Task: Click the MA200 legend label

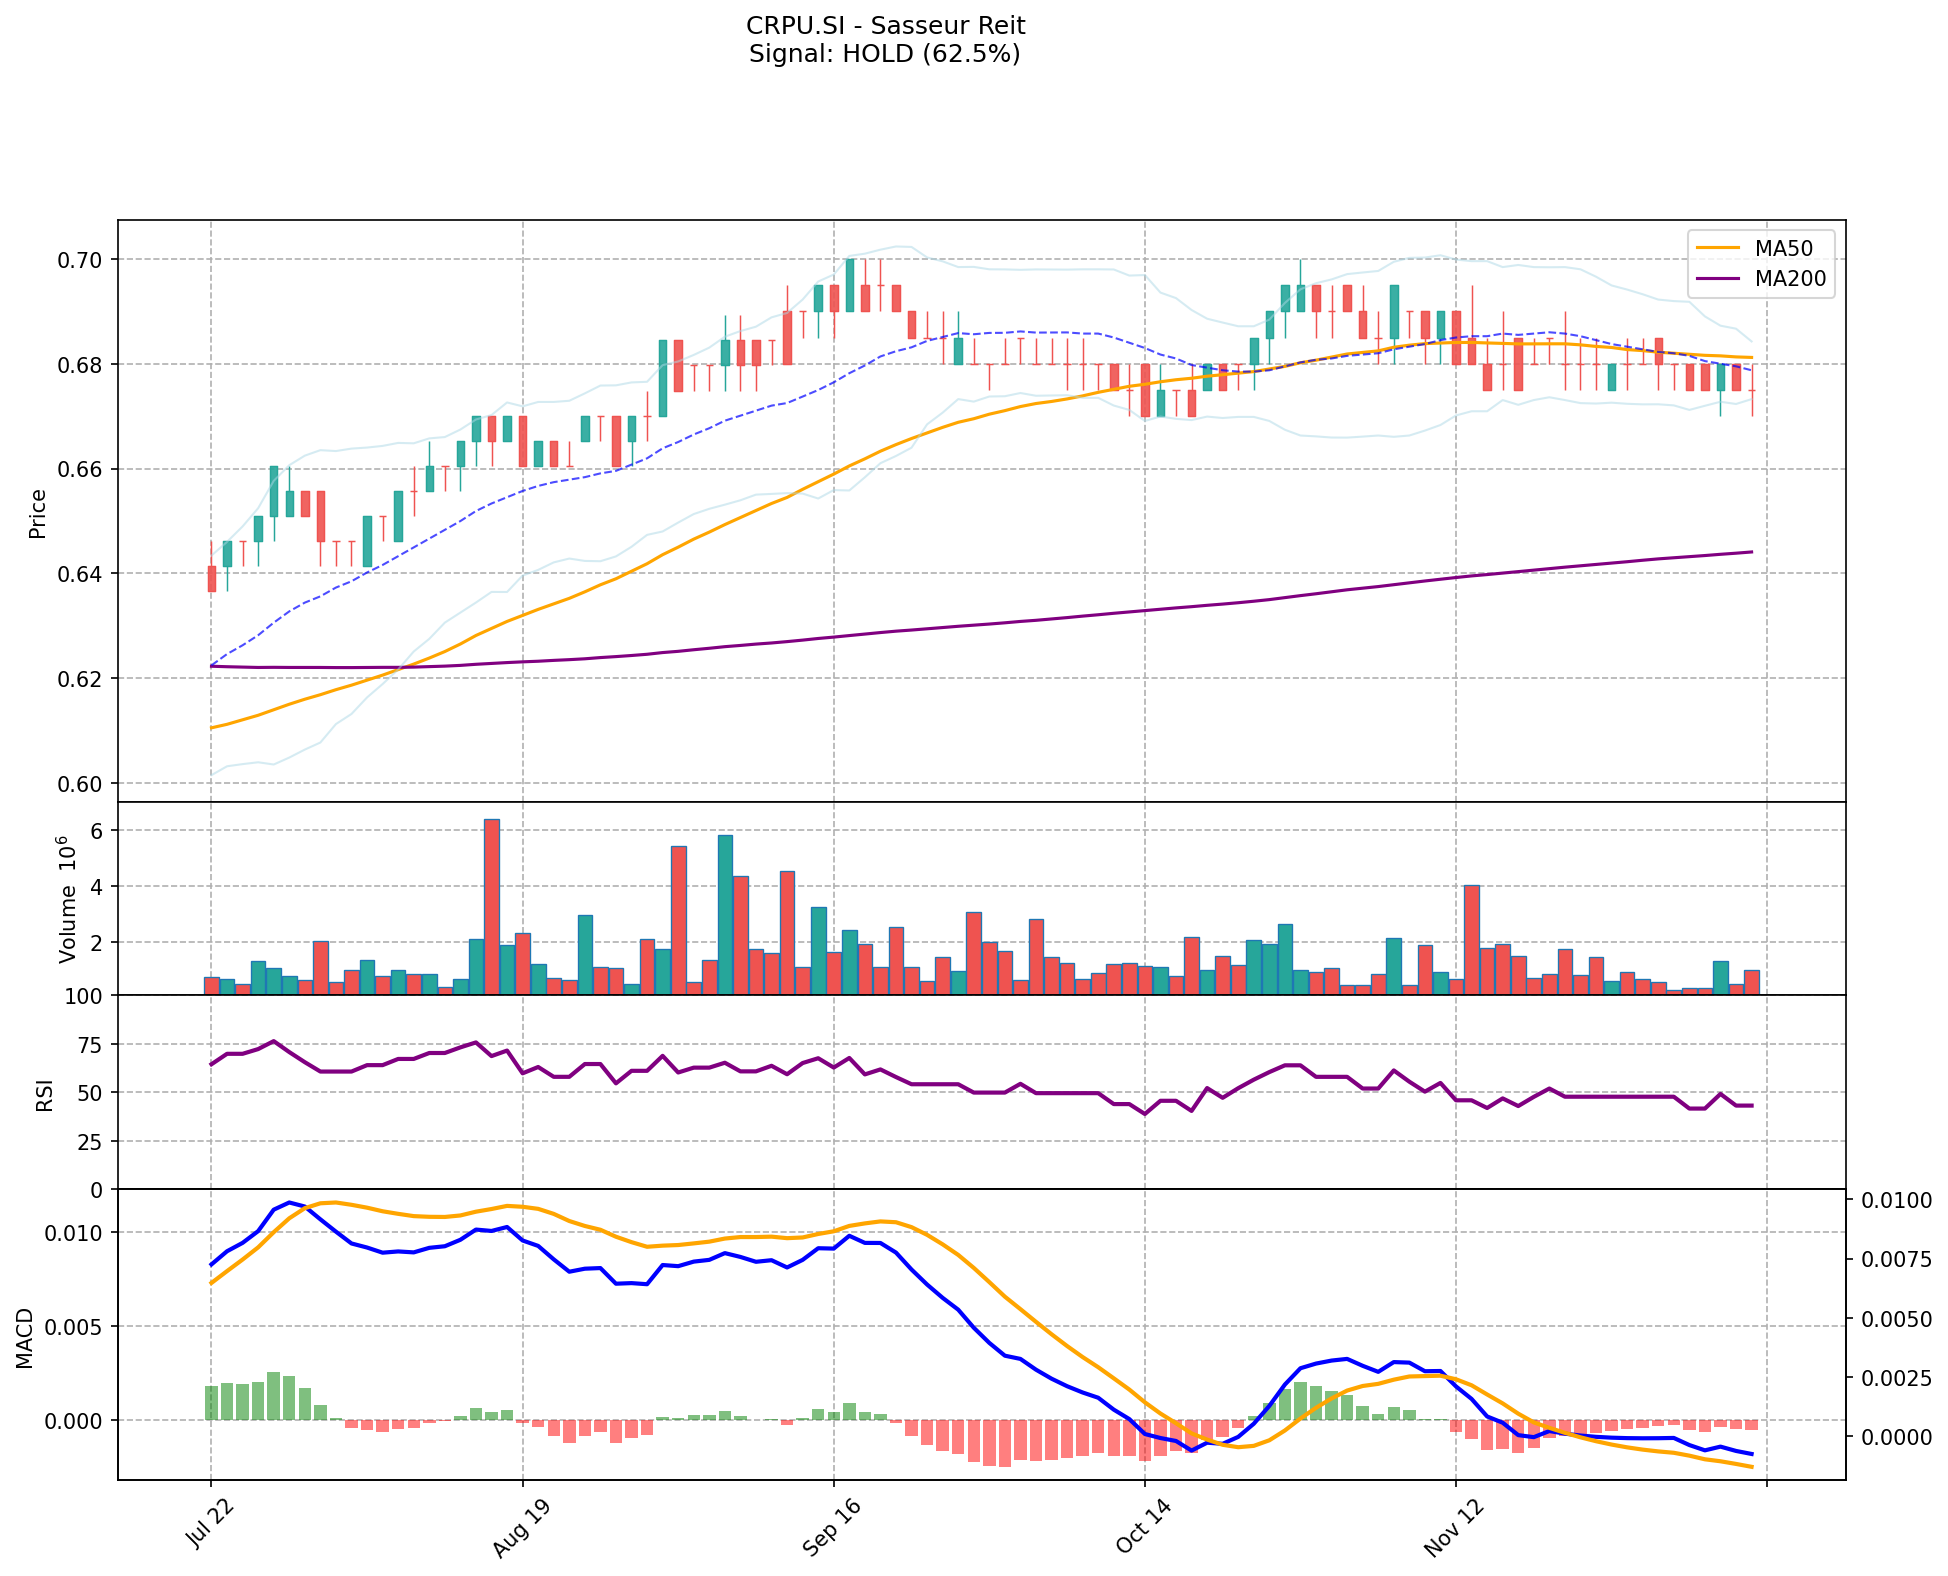Action: 1790,279
